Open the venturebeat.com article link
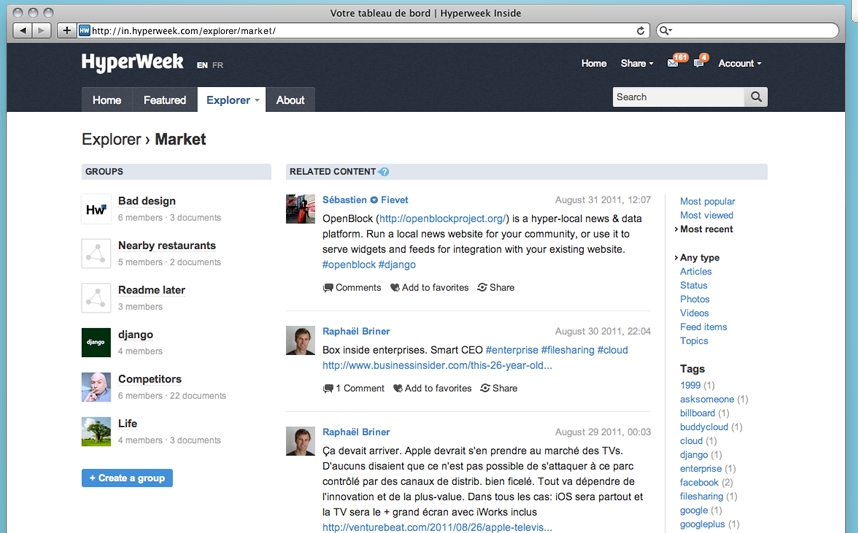This screenshot has width=858, height=533. click(x=437, y=528)
